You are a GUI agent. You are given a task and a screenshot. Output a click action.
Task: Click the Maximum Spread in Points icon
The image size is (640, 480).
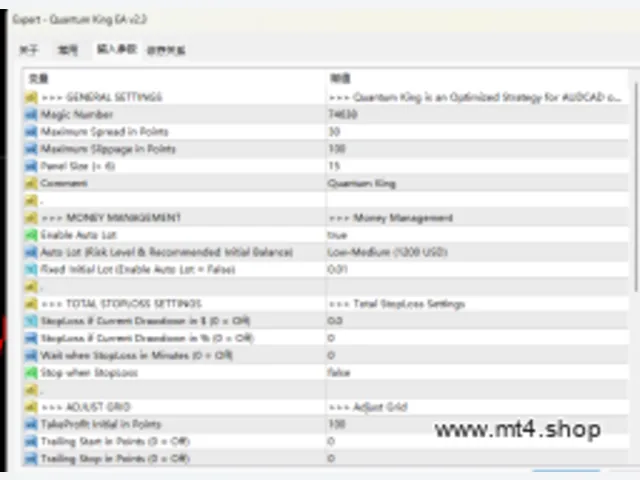point(31,131)
